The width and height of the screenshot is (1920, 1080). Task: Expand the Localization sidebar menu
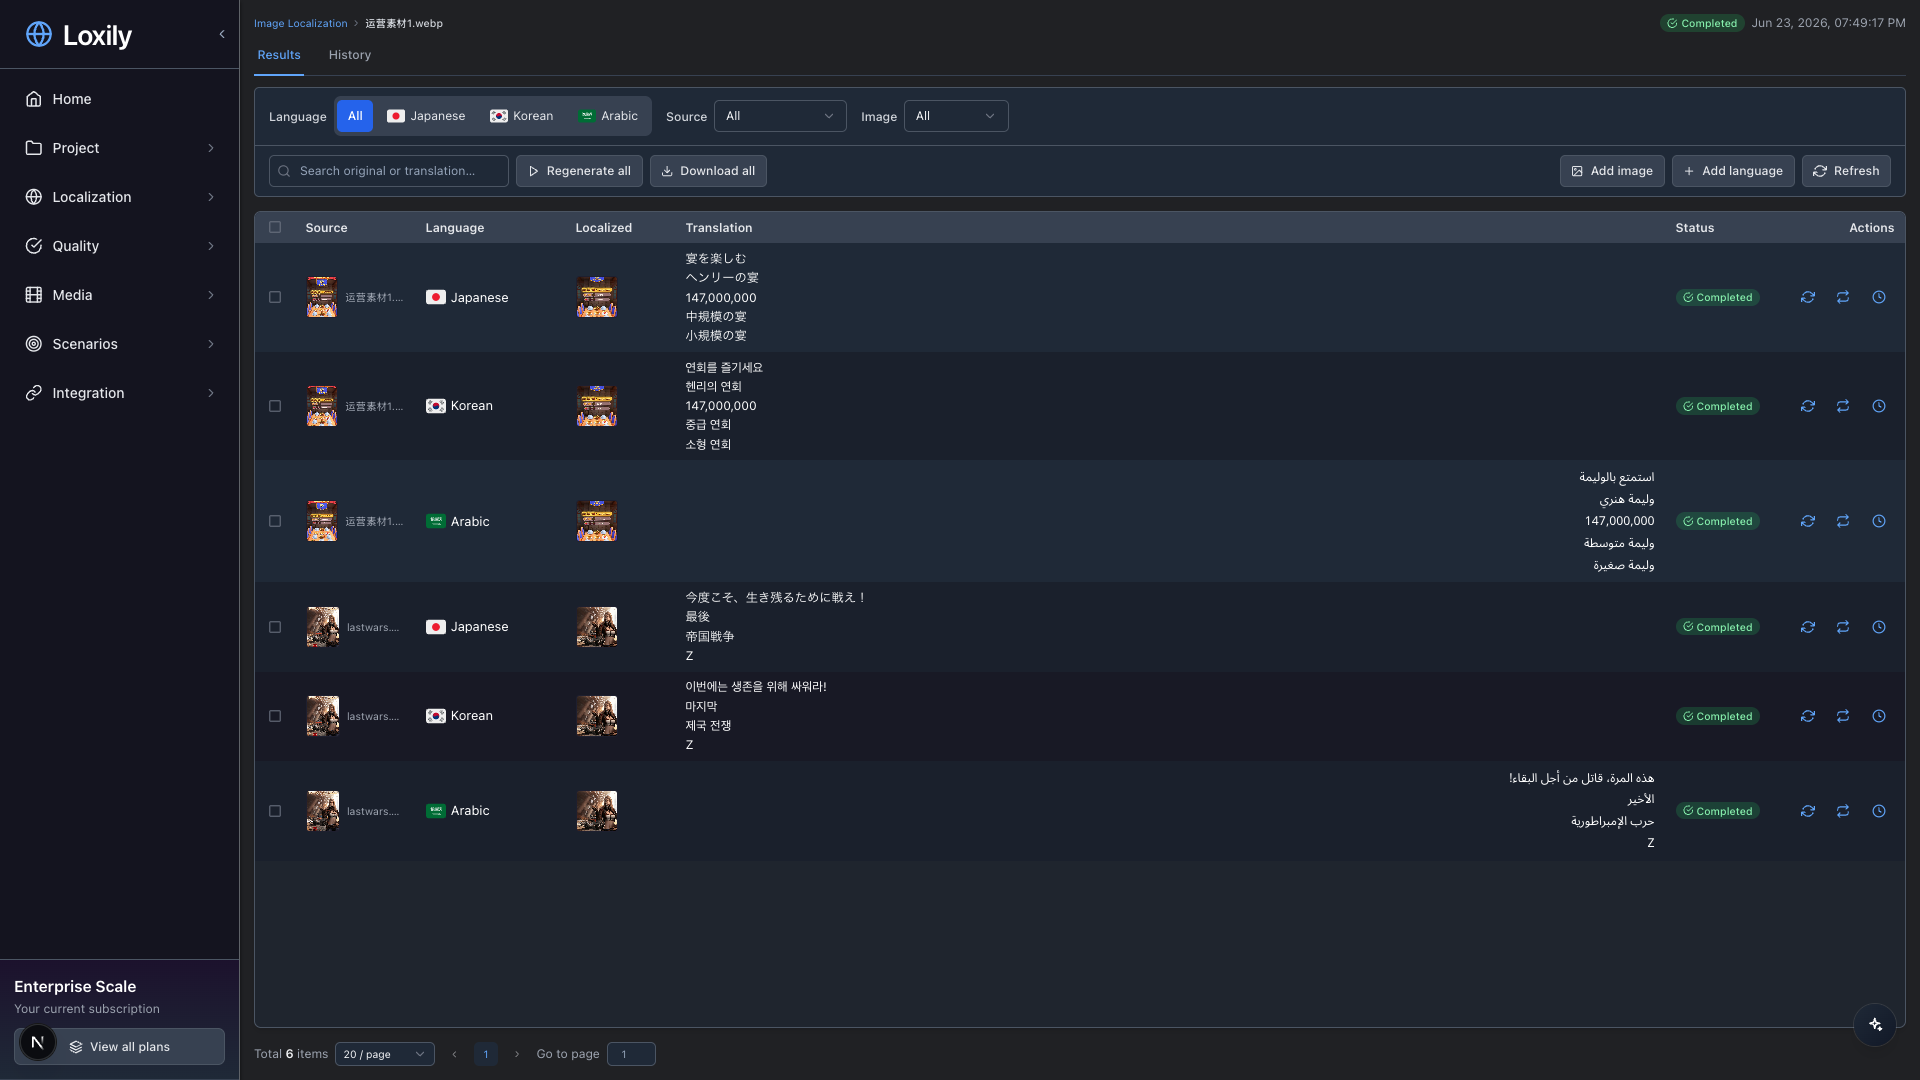(x=120, y=197)
